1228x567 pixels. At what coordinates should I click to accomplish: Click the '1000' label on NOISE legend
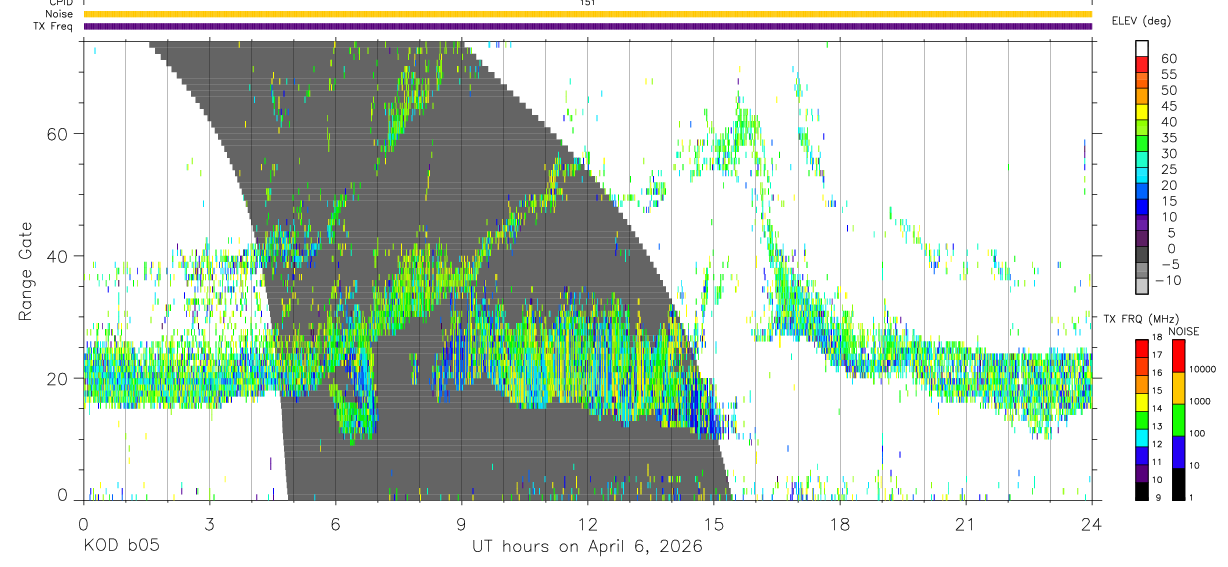click(1200, 401)
